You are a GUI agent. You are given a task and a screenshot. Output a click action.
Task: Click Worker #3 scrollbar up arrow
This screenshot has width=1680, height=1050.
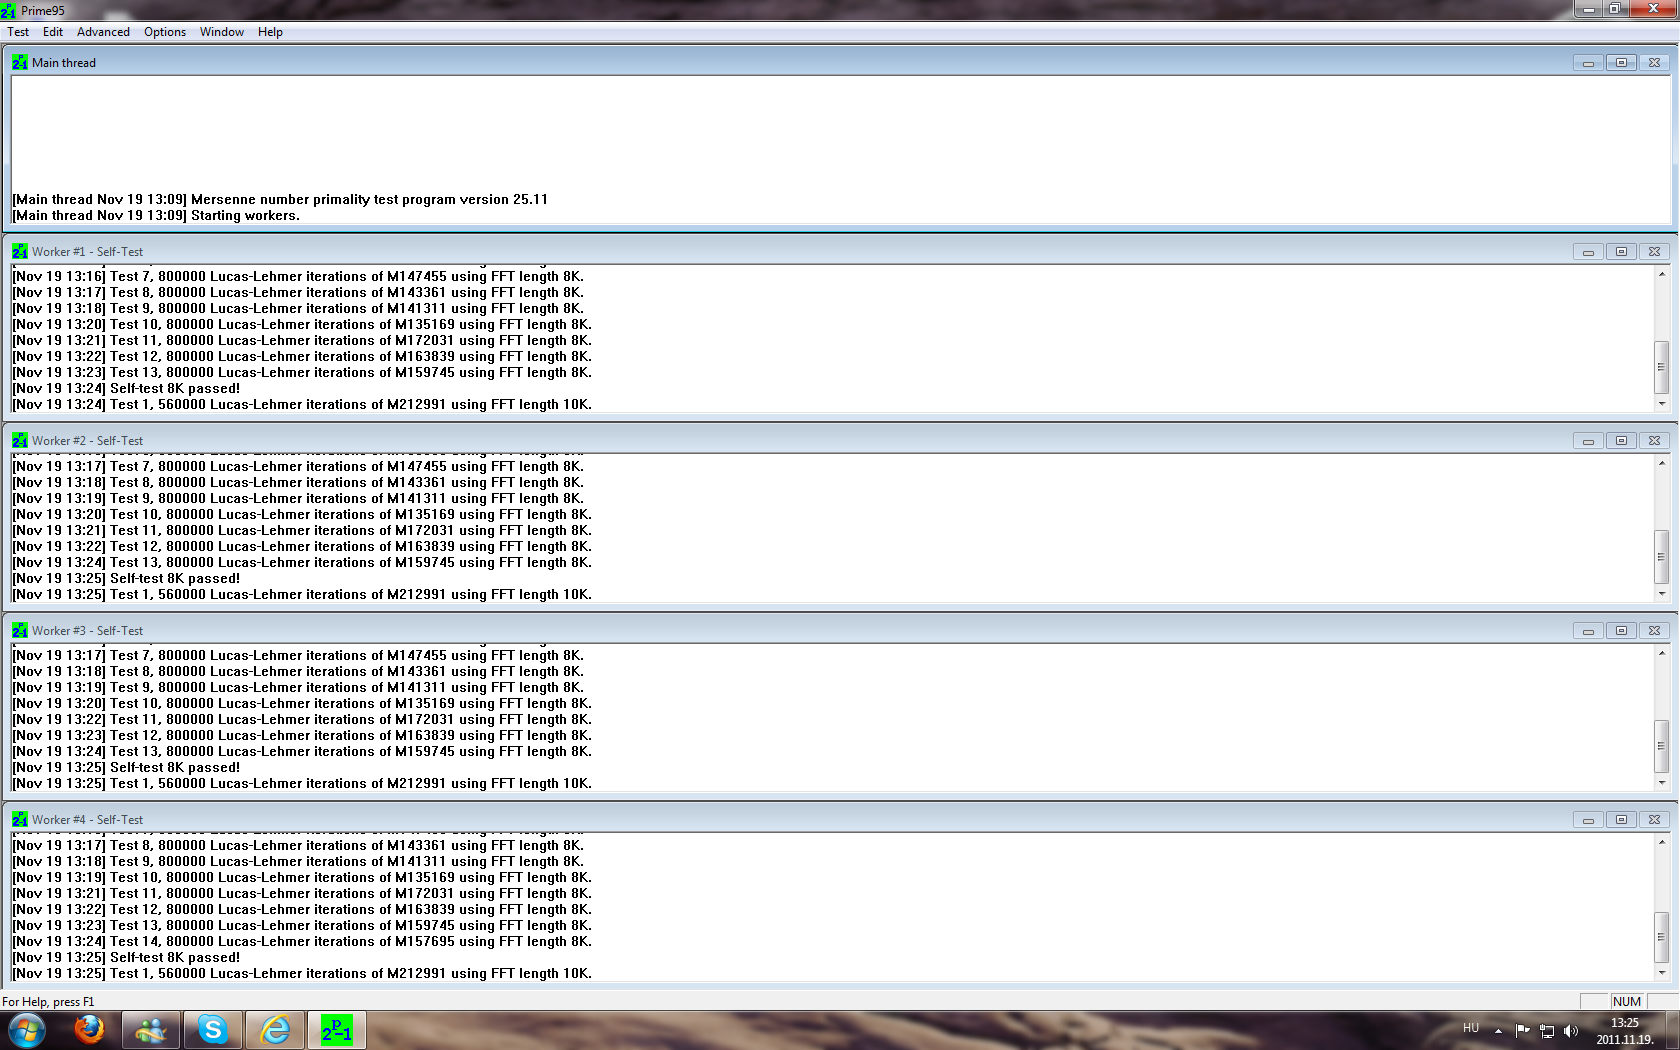point(1661,653)
